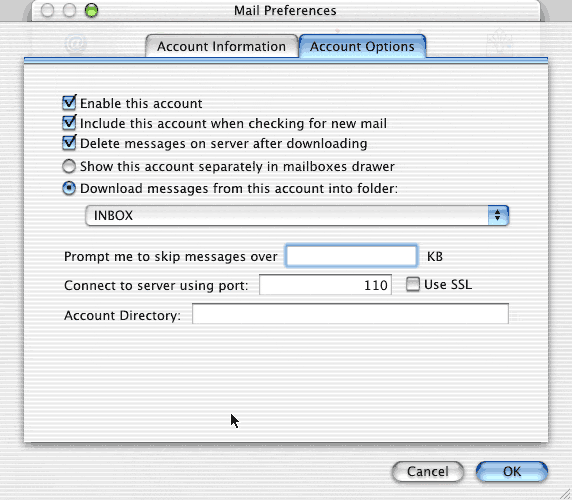Switch to the Account Information tab
572x500 pixels.
pyautogui.click(x=221, y=46)
